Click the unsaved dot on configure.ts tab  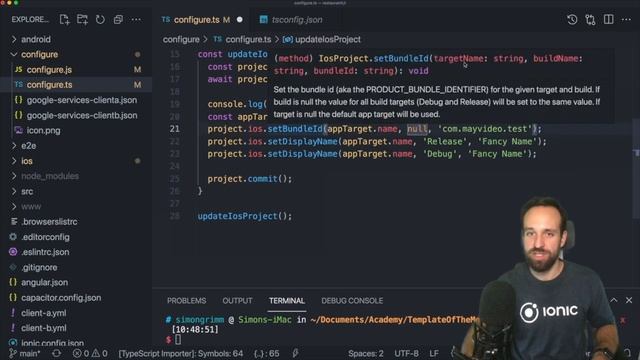pos(240,20)
